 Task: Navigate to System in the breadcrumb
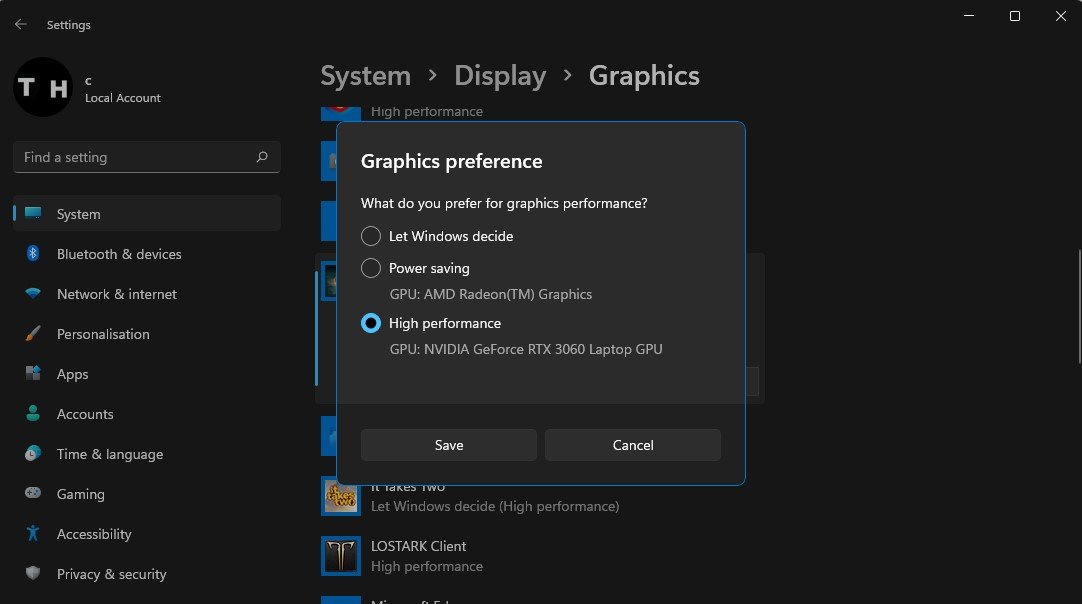click(365, 76)
